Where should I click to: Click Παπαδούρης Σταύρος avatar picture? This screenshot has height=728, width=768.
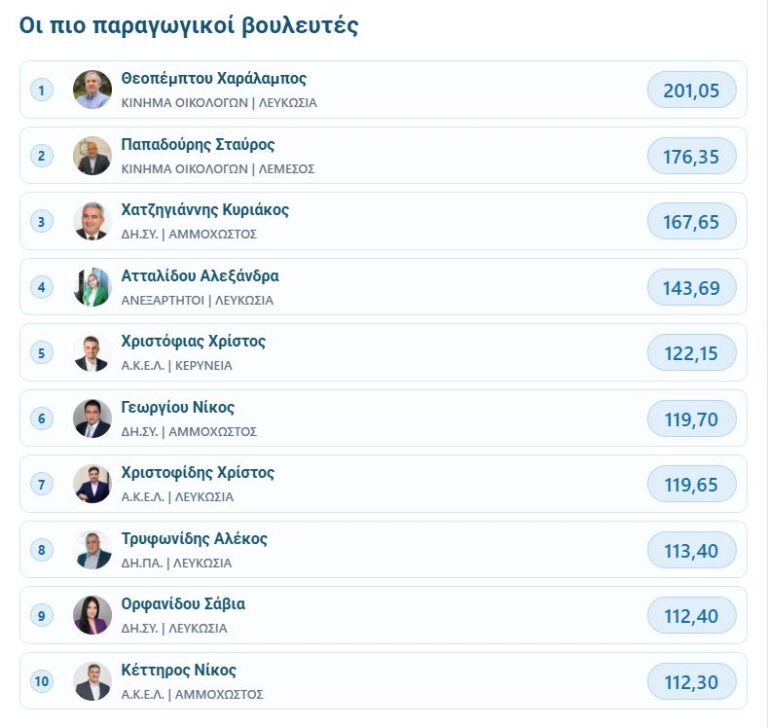(x=92, y=156)
